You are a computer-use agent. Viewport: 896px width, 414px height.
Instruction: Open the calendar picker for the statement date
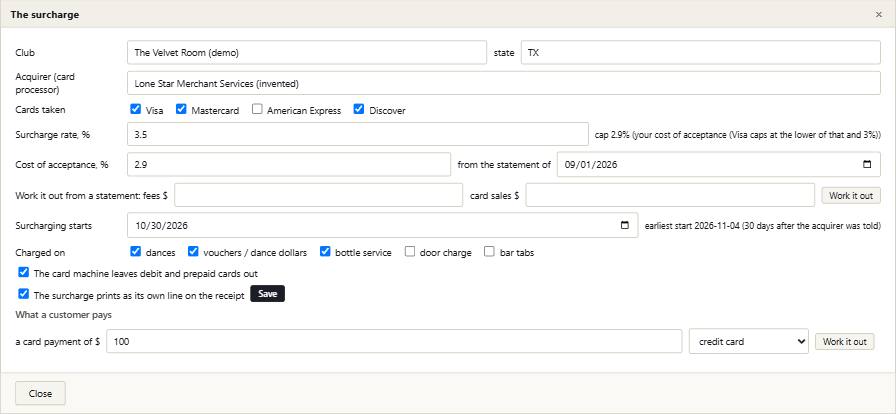click(x=867, y=164)
